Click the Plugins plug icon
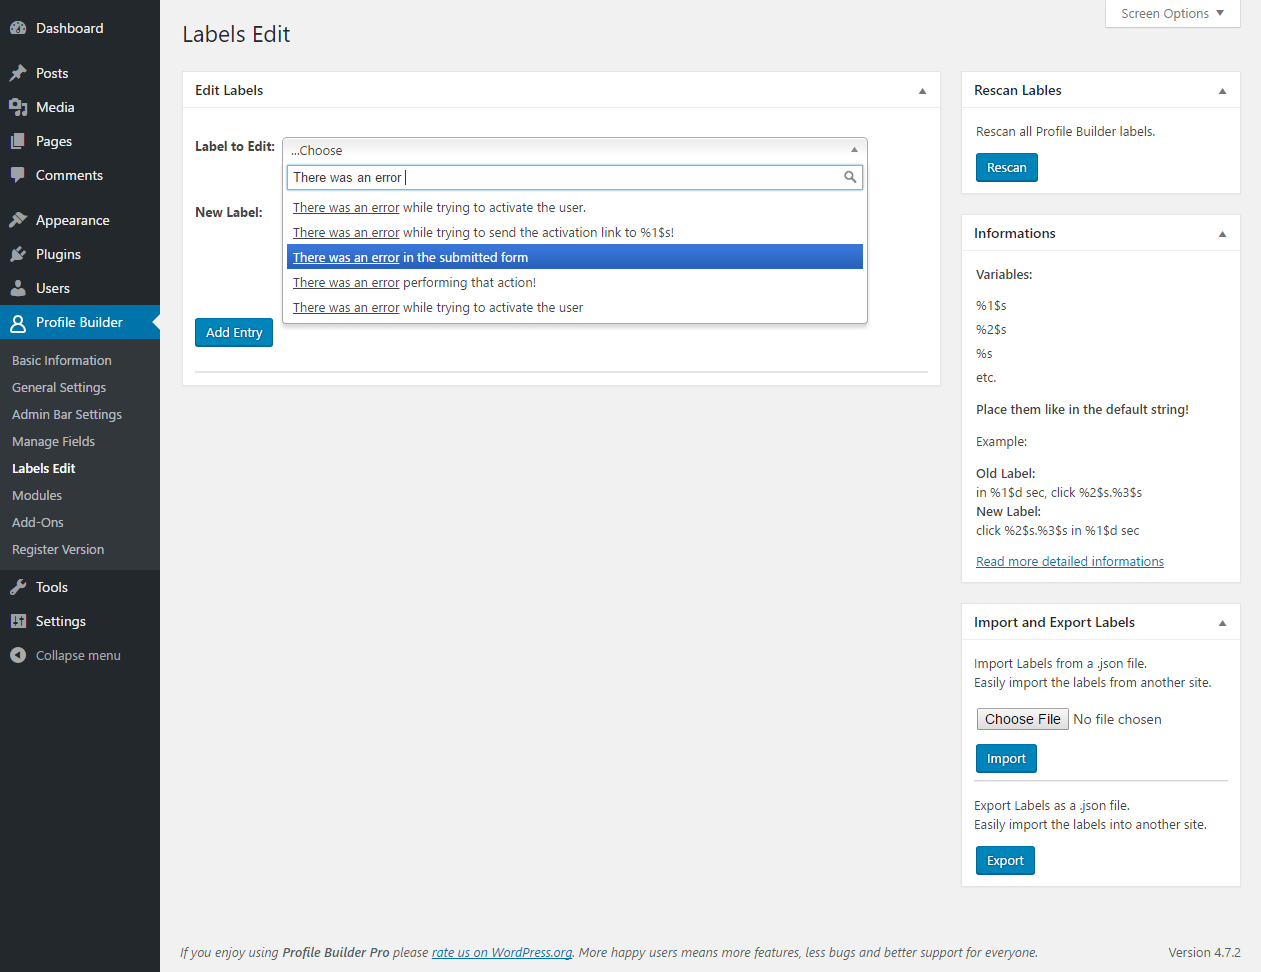1261x972 pixels. (x=18, y=254)
